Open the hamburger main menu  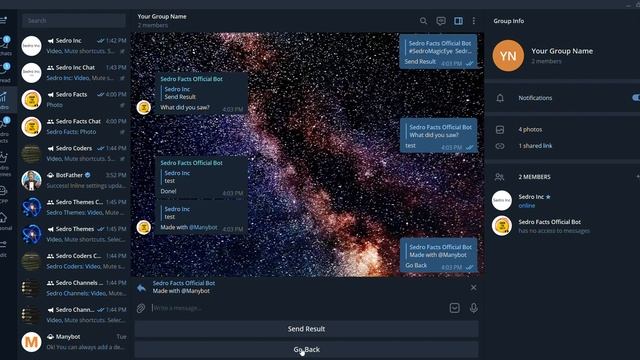[x=4, y=20]
